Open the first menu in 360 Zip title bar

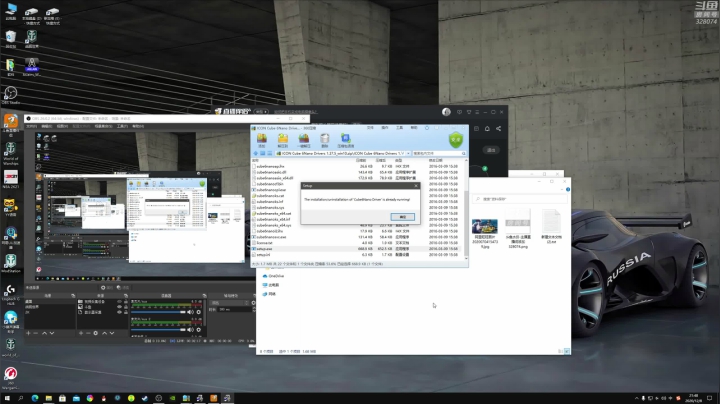click(370, 128)
